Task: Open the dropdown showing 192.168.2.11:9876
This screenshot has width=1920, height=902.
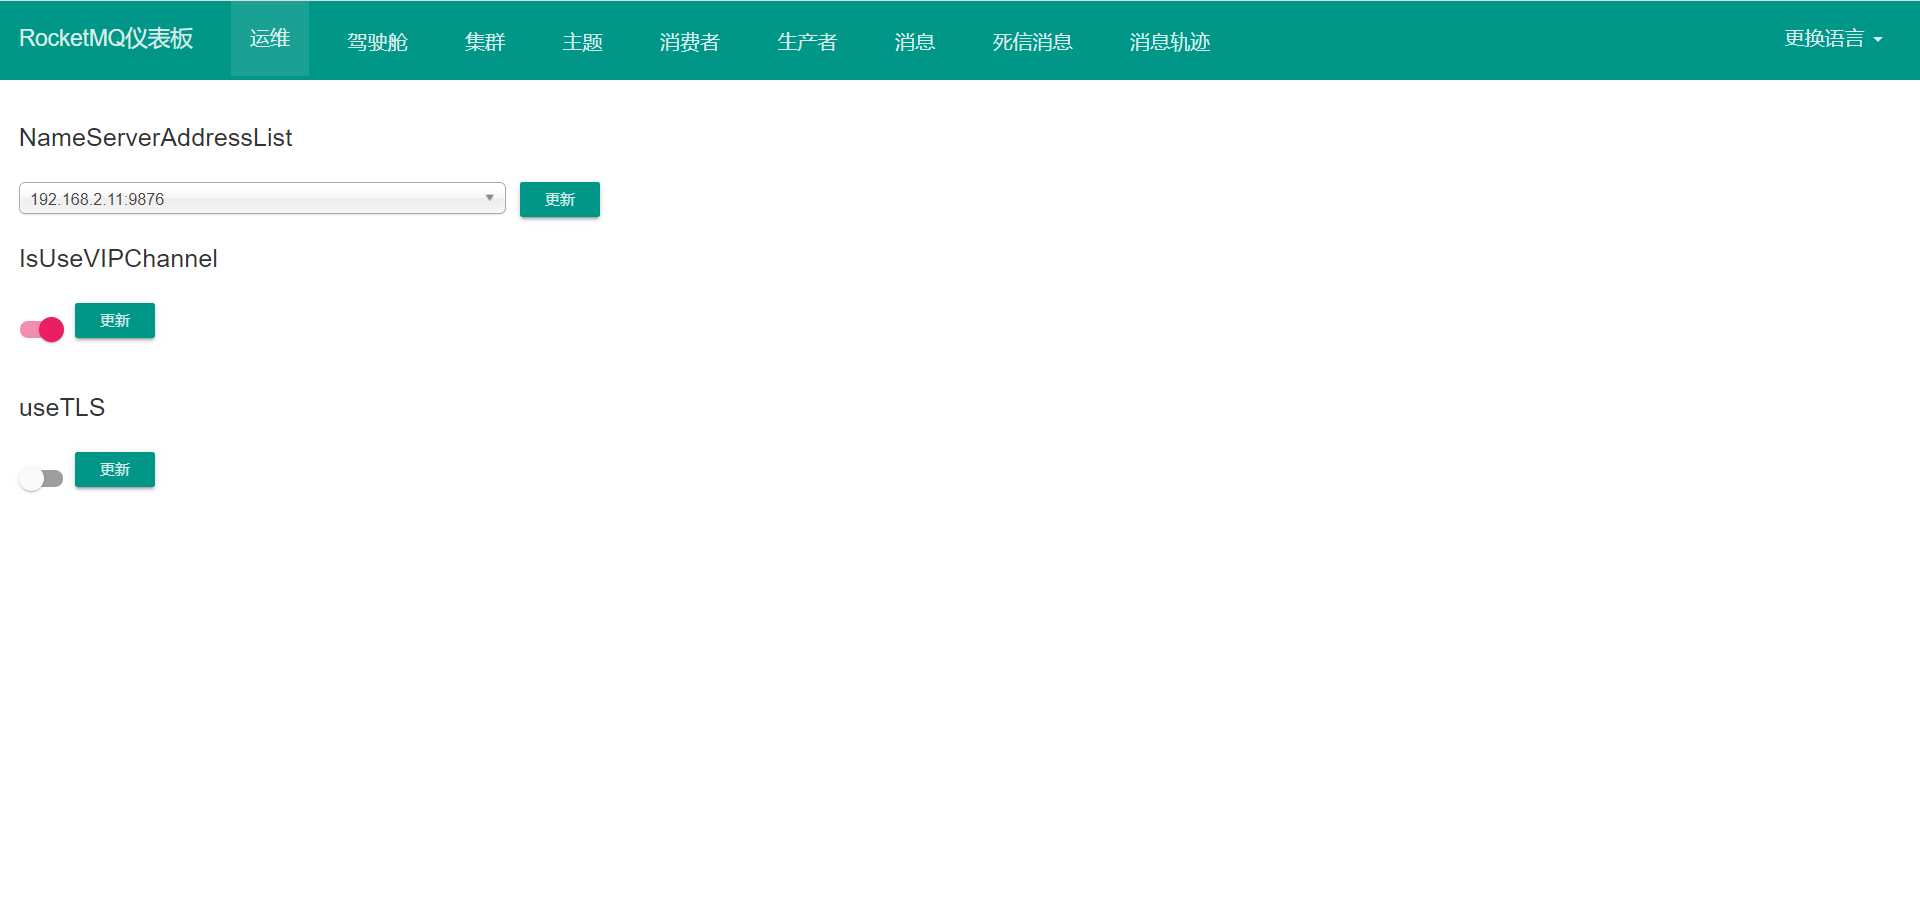Action: [x=260, y=198]
